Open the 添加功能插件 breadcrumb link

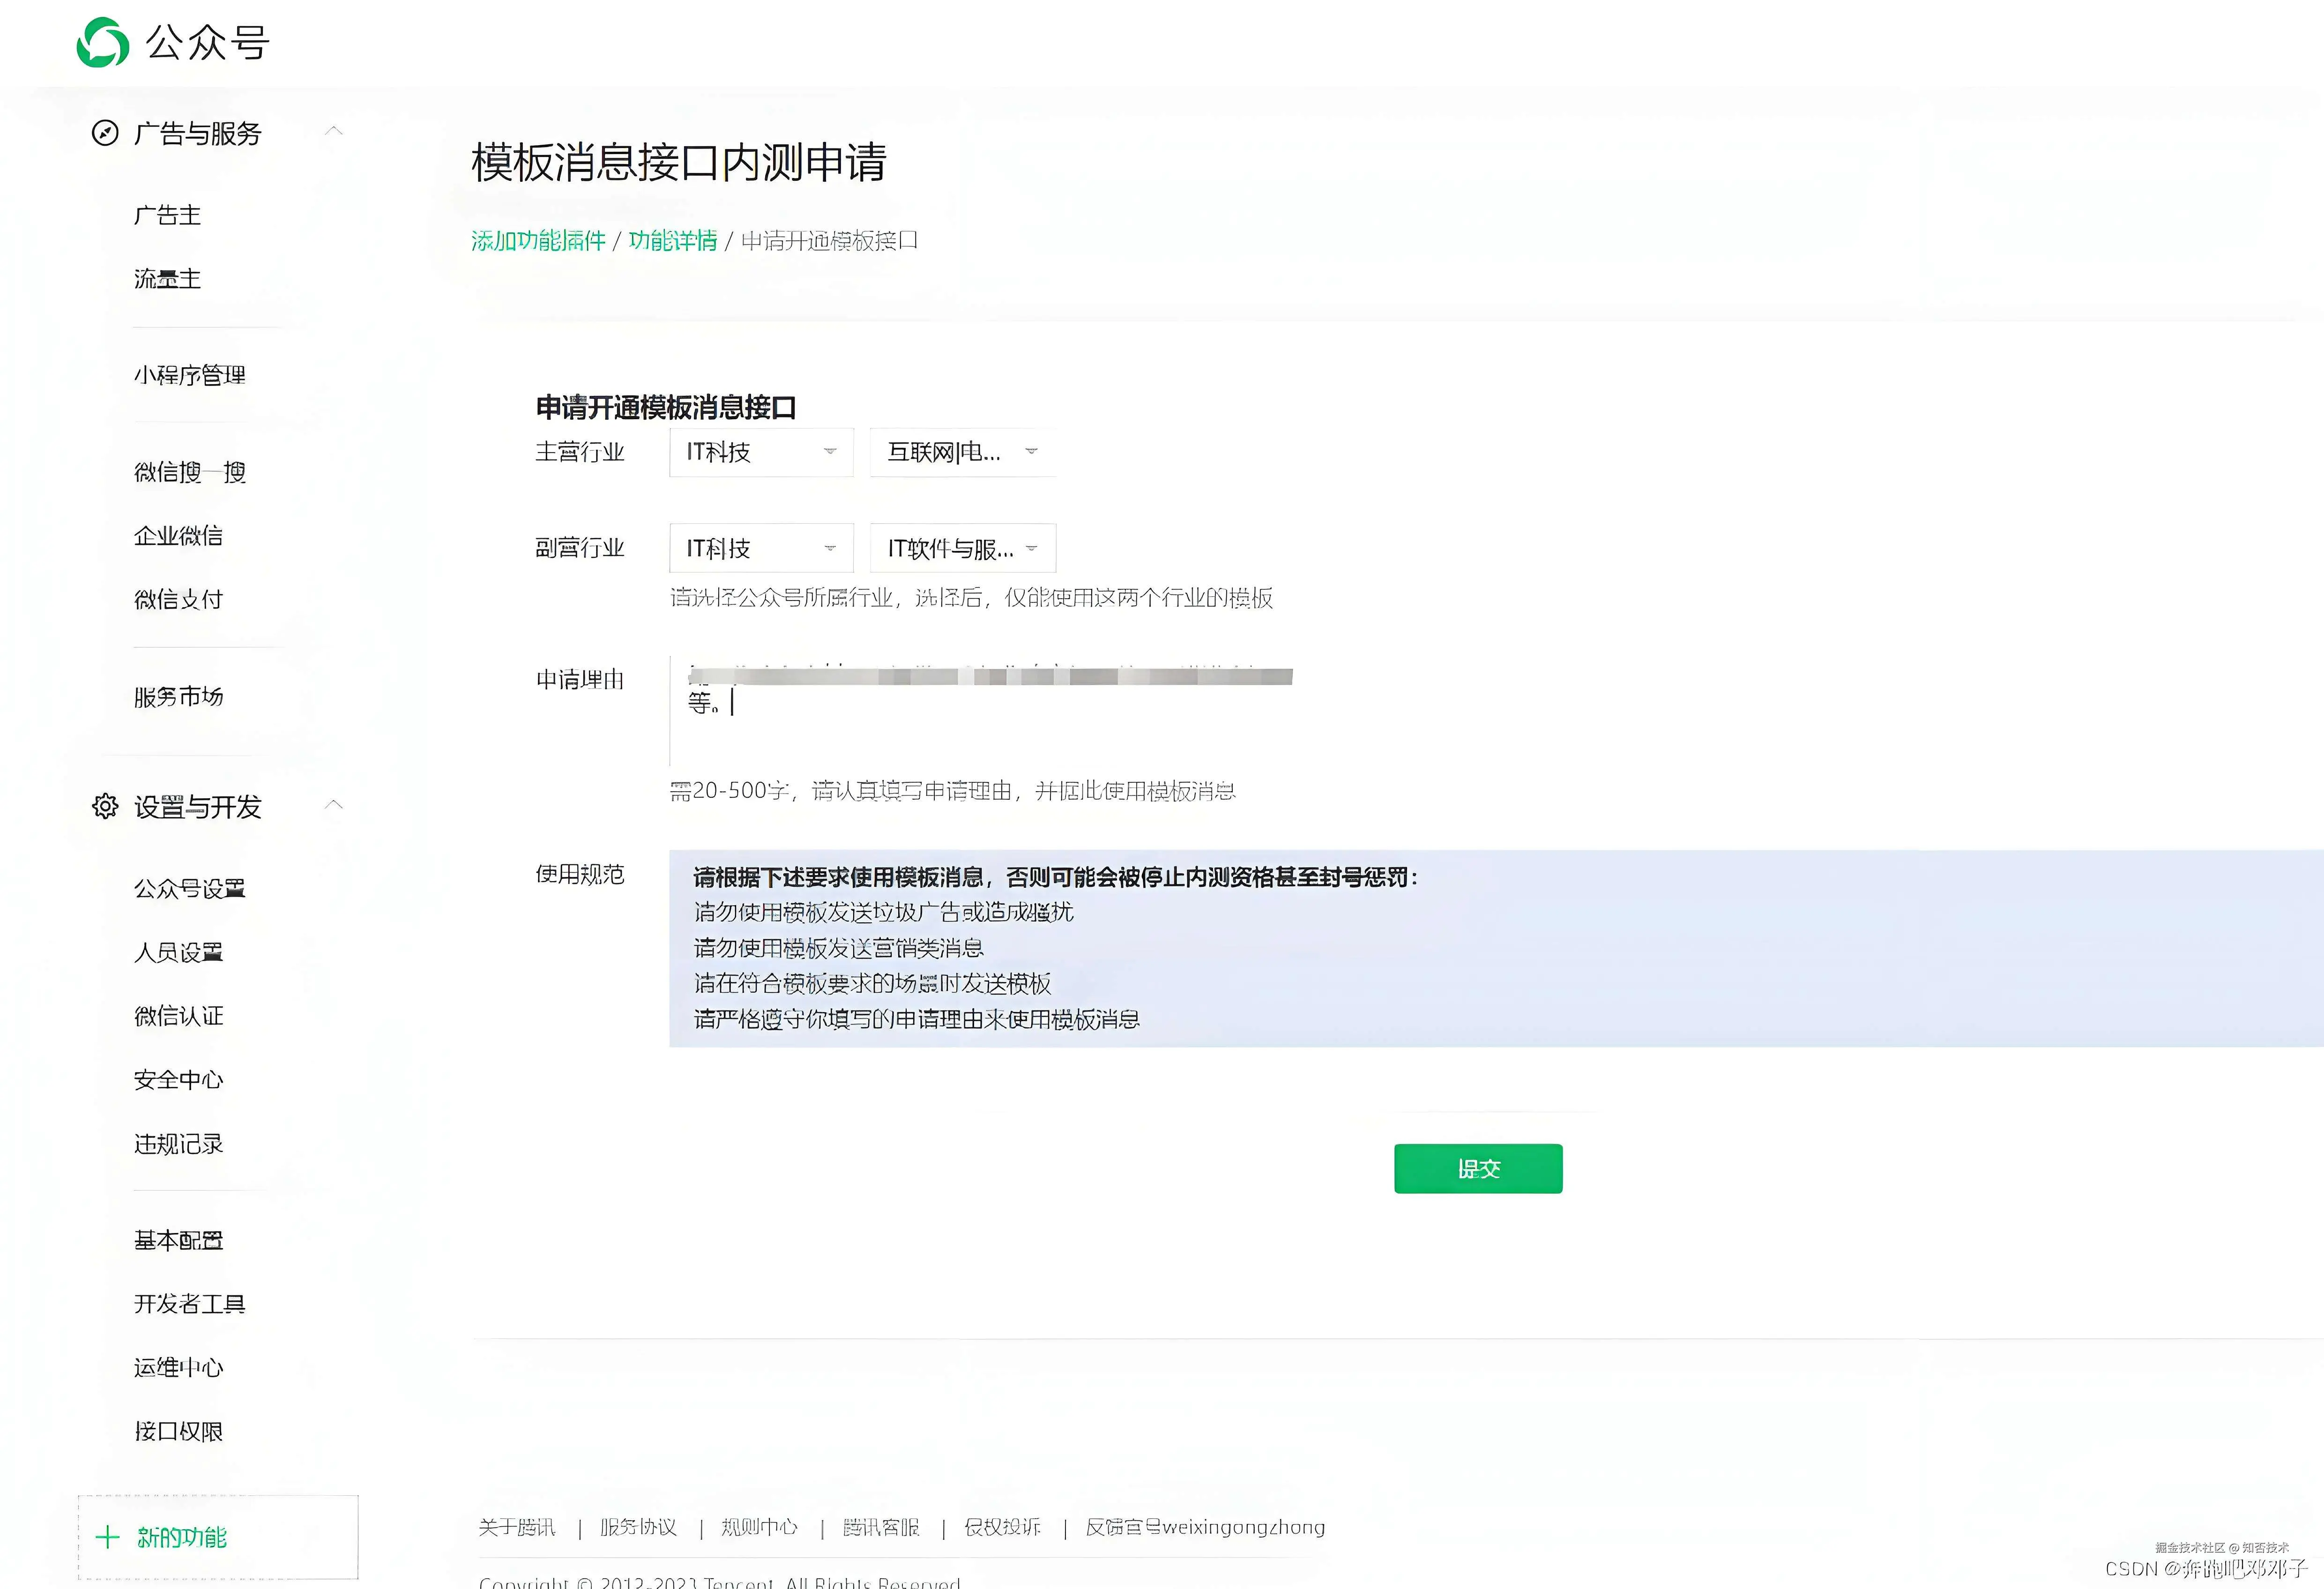coord(538,241)
